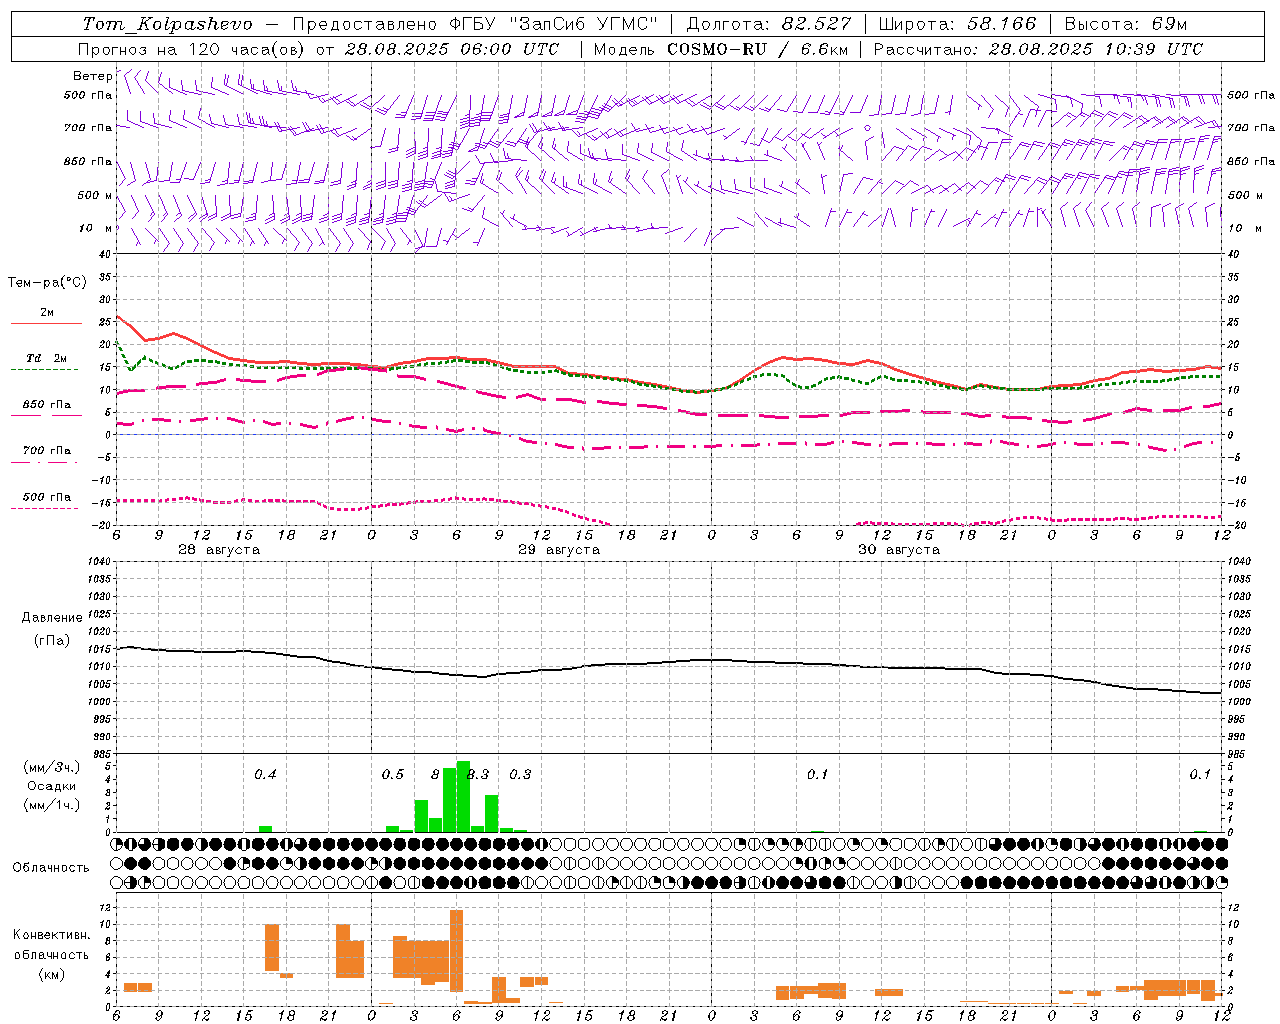Click the Облачность row label
This screenshot has width=1280, height=1024.
(x=51, y=867)
